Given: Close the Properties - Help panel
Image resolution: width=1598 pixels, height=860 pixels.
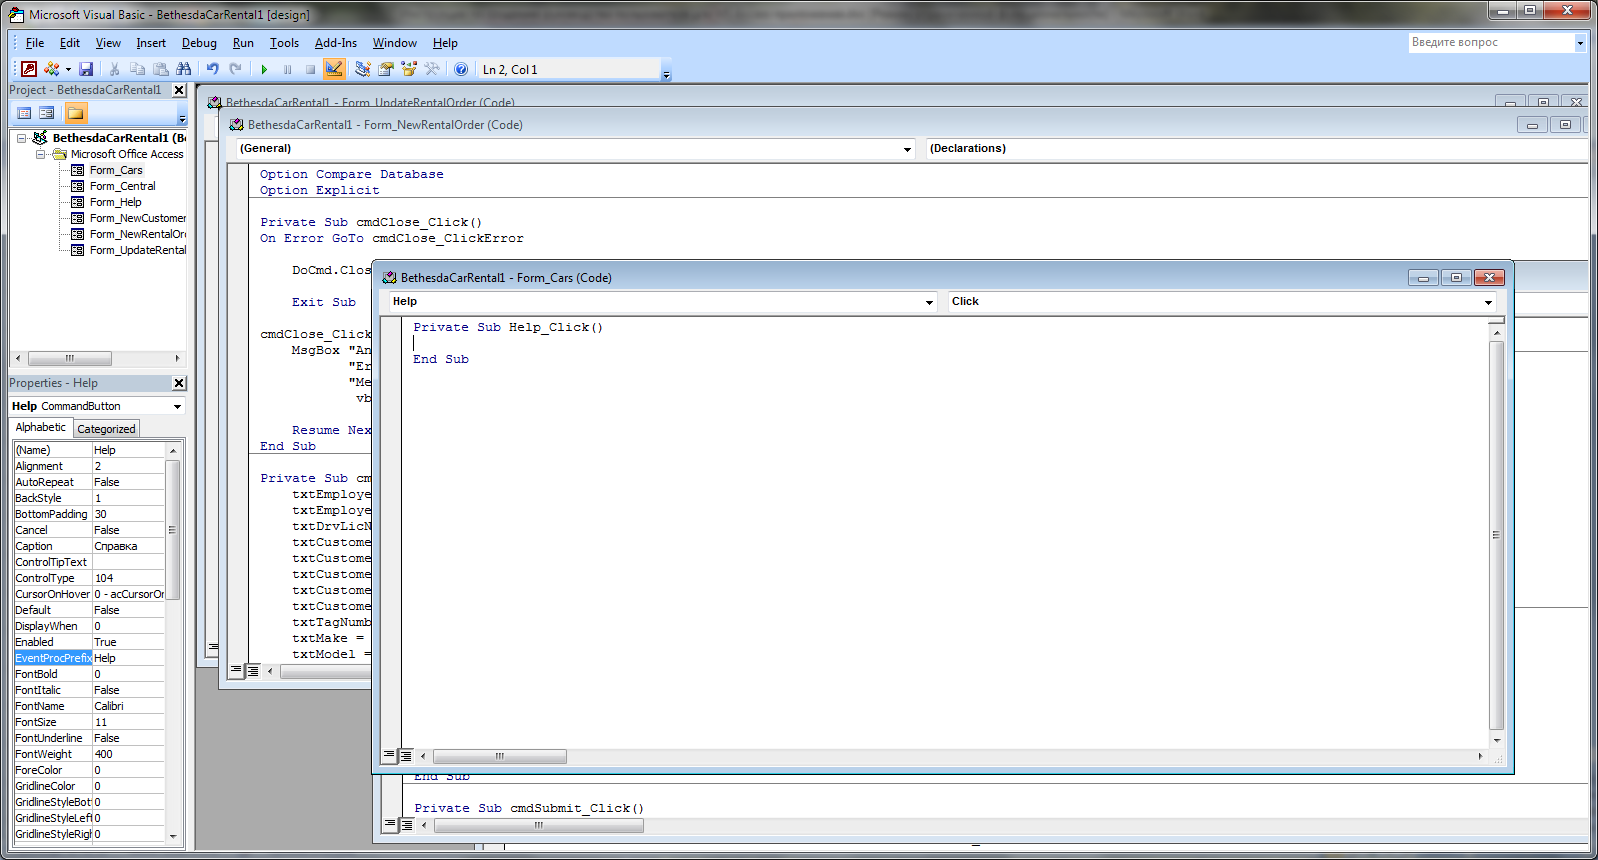Looking at the screenshot, I should [179, 383].
